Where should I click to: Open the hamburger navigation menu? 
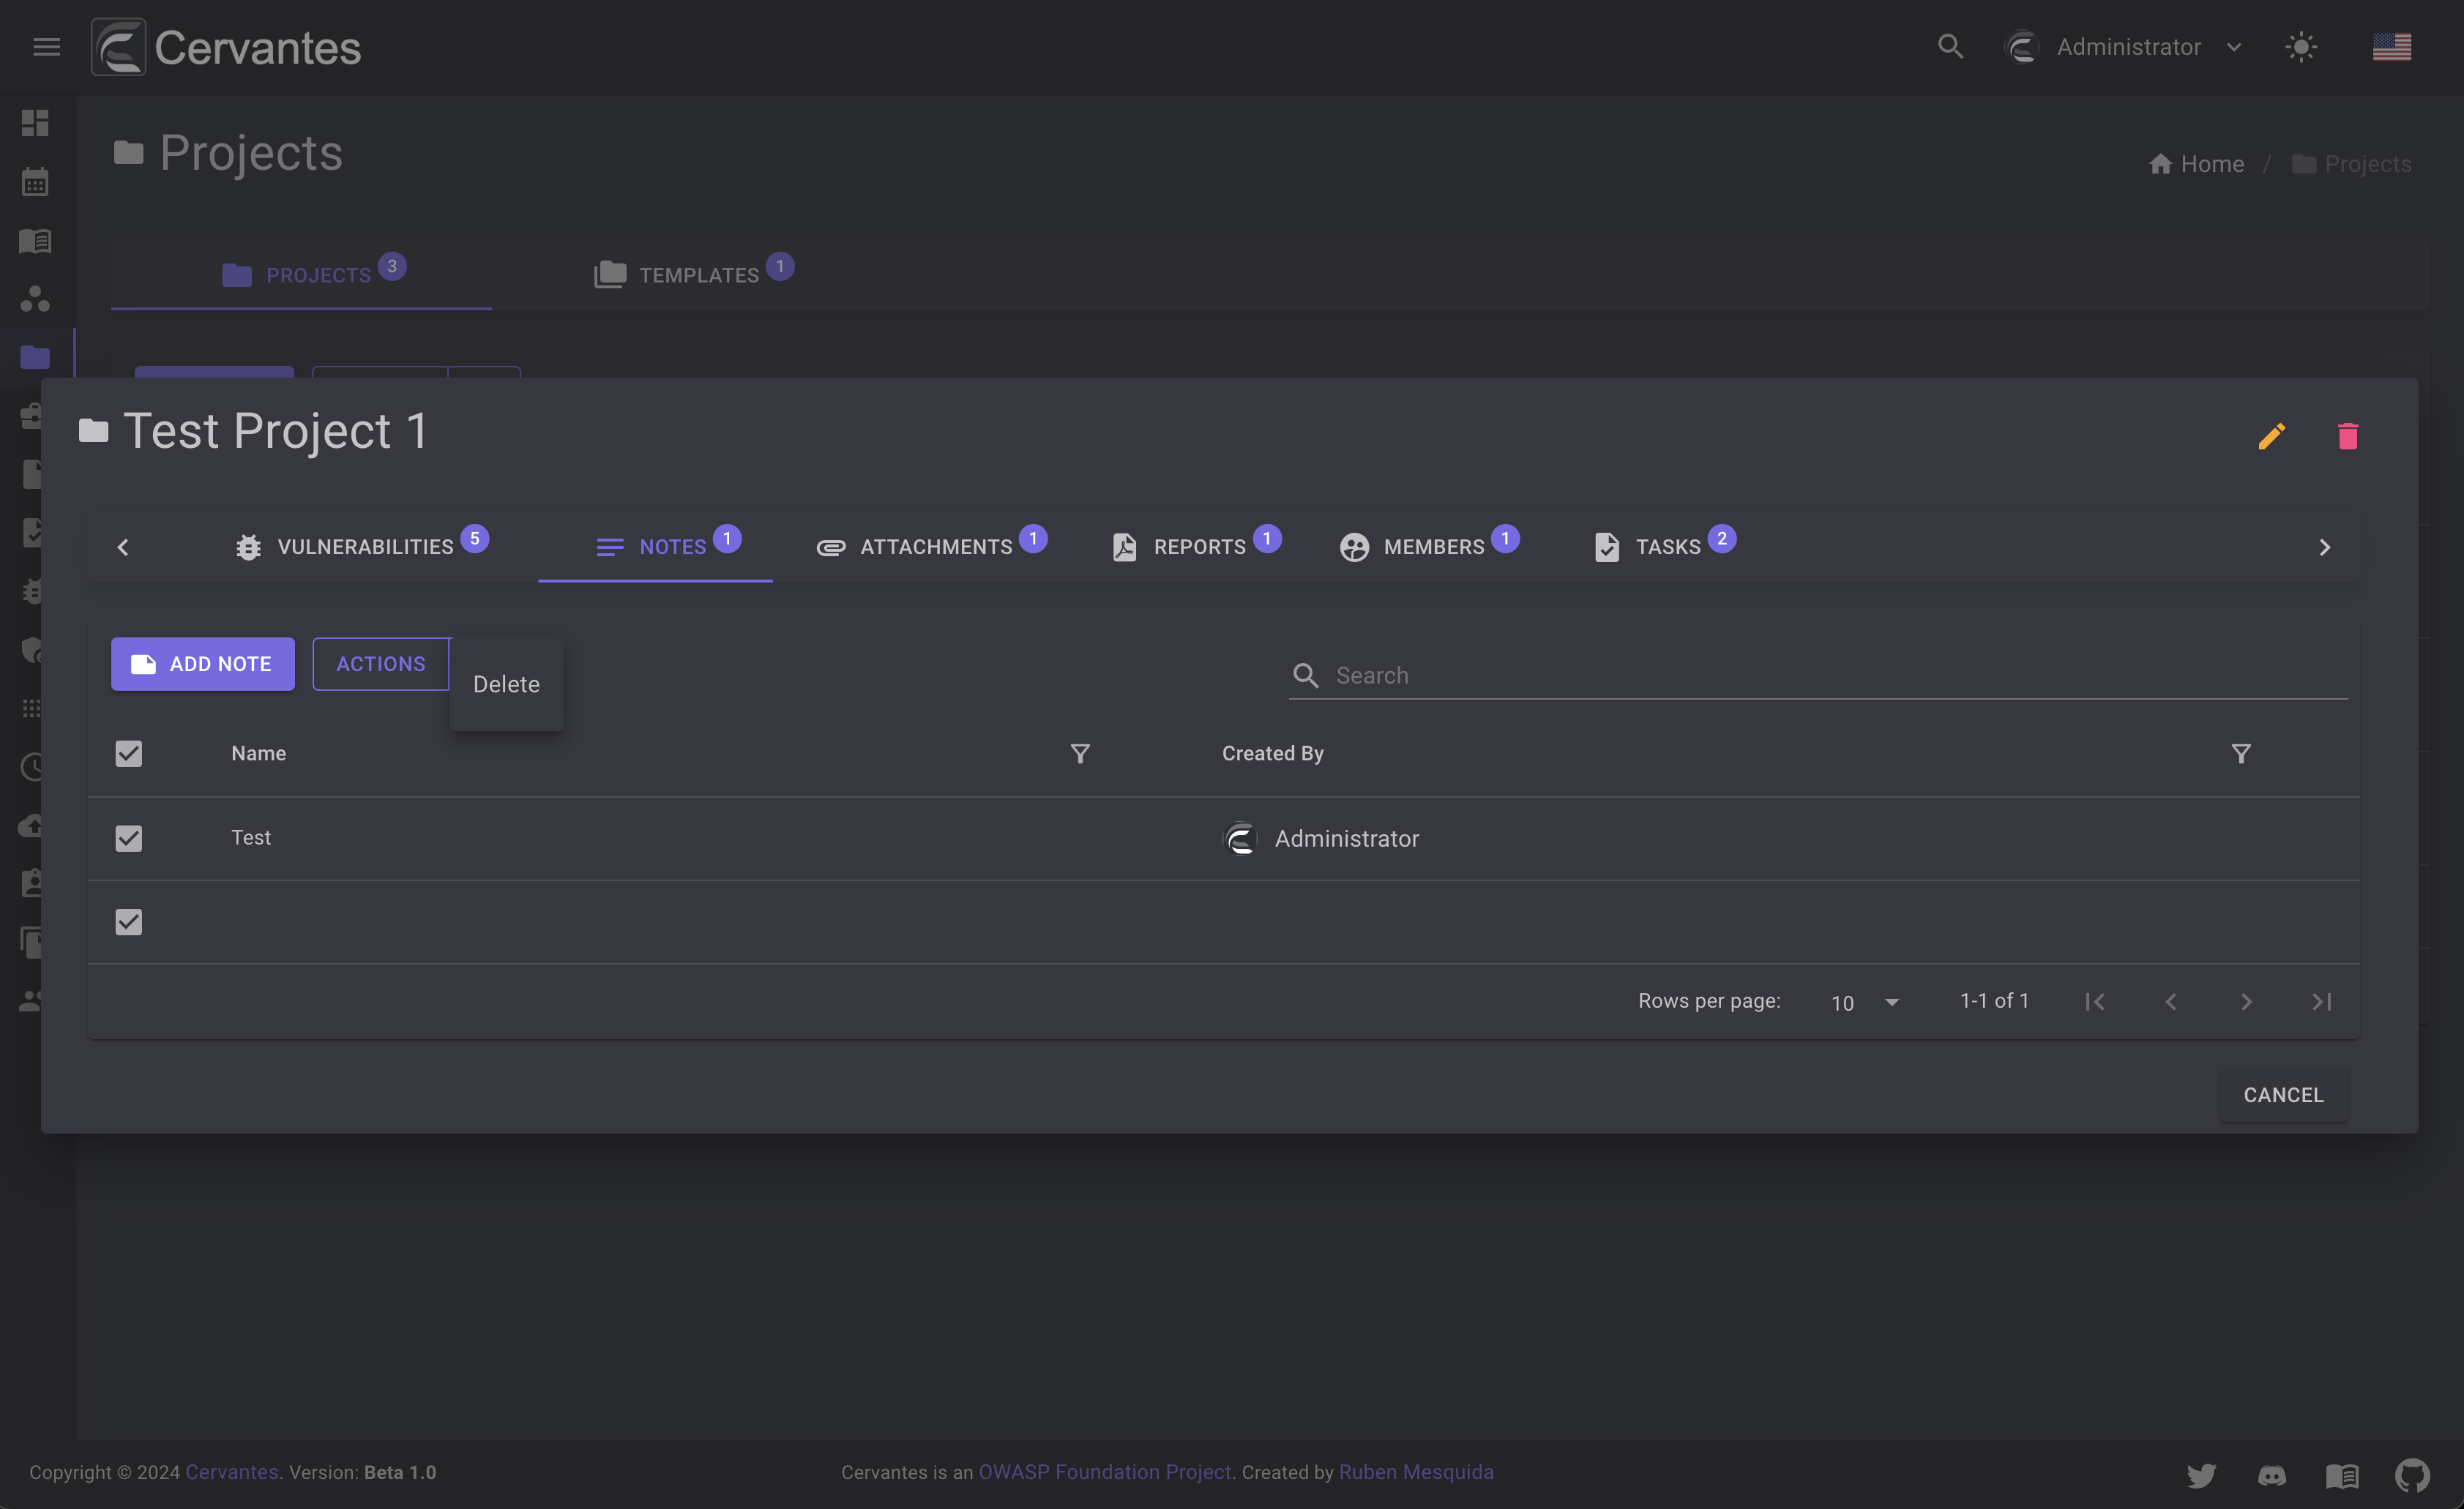(x=46, y=47)
